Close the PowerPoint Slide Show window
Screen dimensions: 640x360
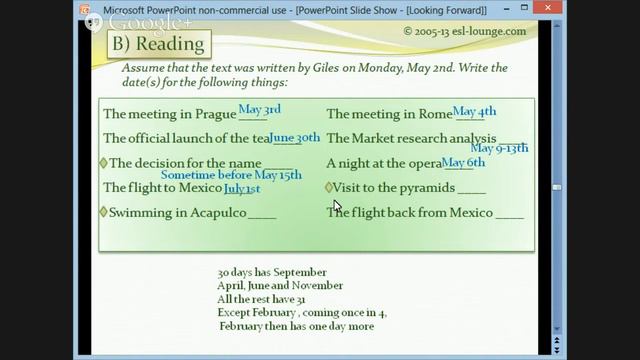[548, 7]
